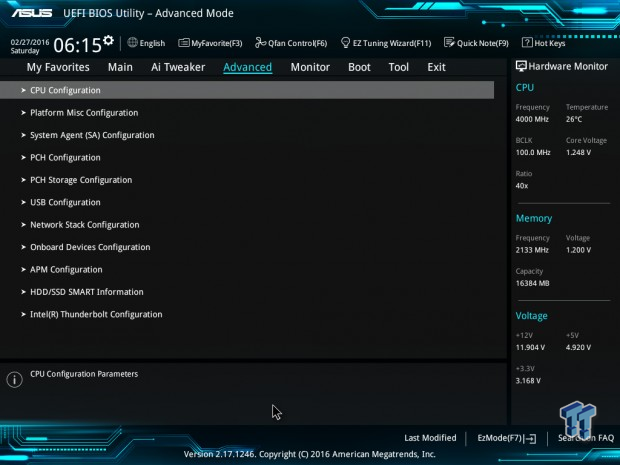Screen dimensions: 620x465
Task: Open Network Stack Configuration submenu
Action: [85, 225]
